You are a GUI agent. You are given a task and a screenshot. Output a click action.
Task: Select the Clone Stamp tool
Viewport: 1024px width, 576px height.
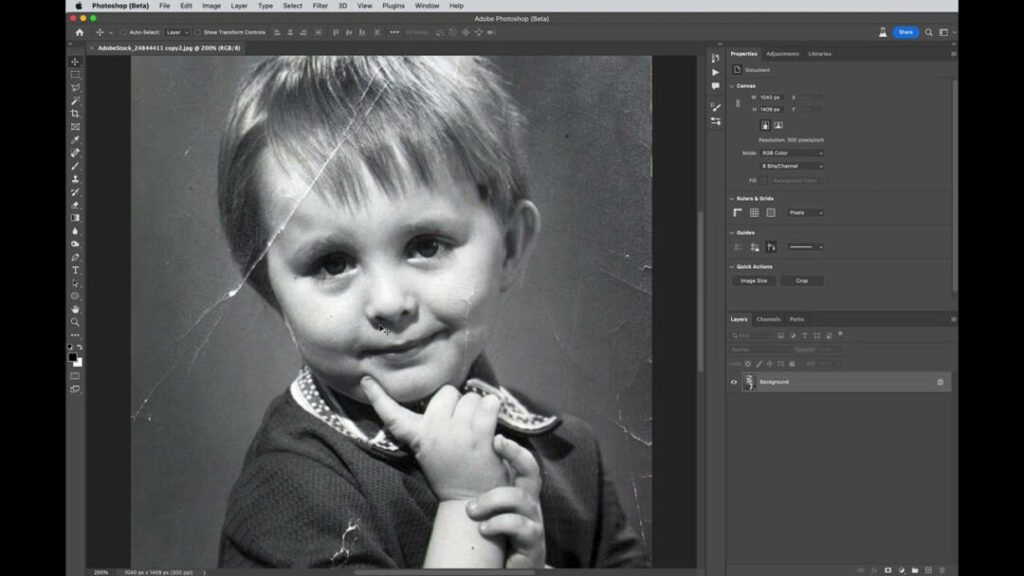pyautogui.click(x=75, y=179)
